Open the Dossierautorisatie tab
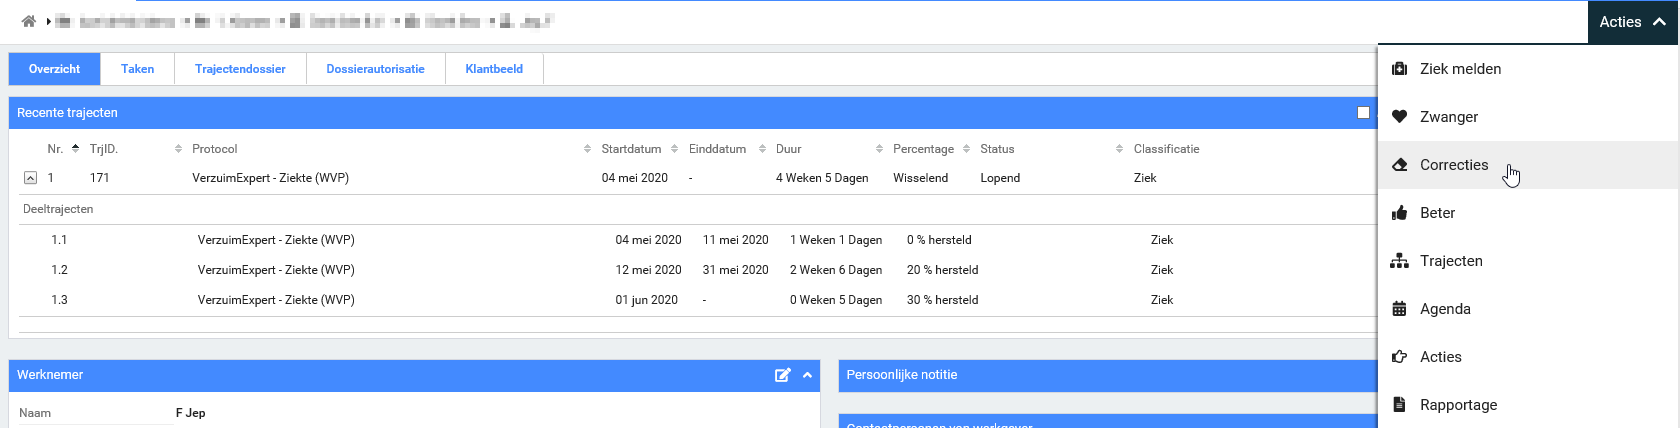This screenshot has height=428, width=1680. (x=375, y=69)
